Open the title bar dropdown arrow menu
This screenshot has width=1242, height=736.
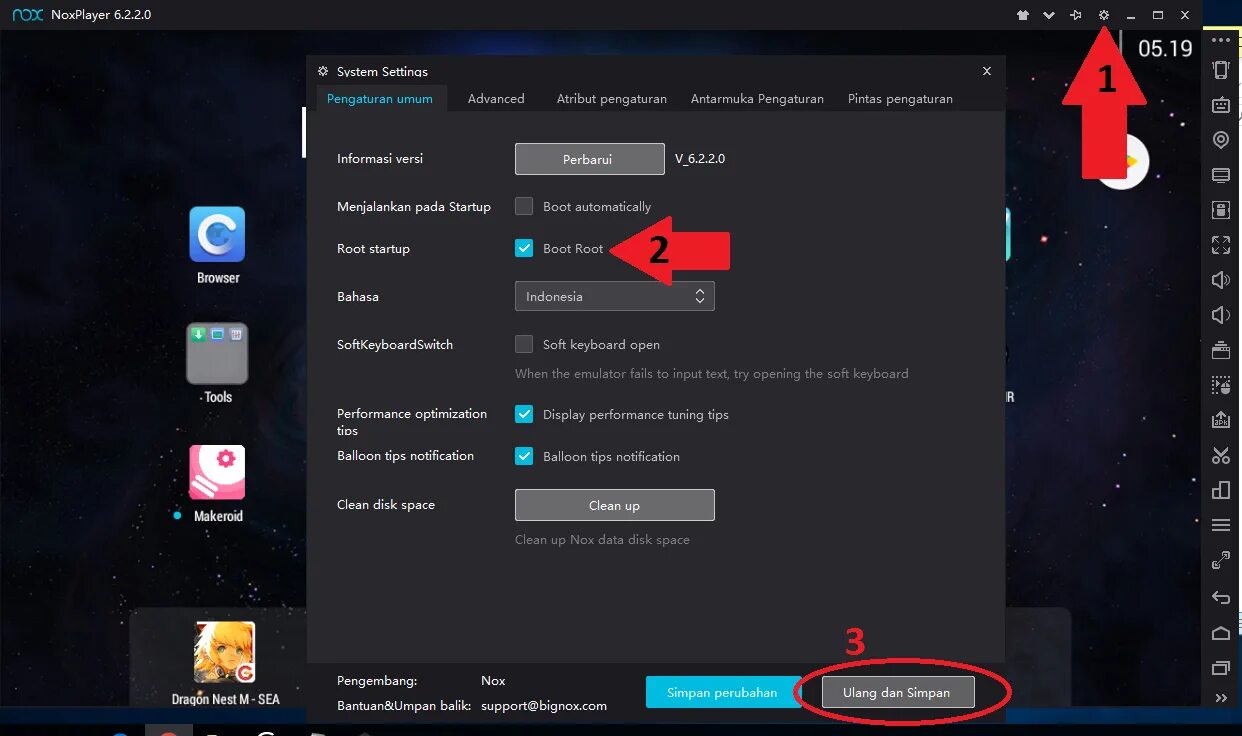1049,15
